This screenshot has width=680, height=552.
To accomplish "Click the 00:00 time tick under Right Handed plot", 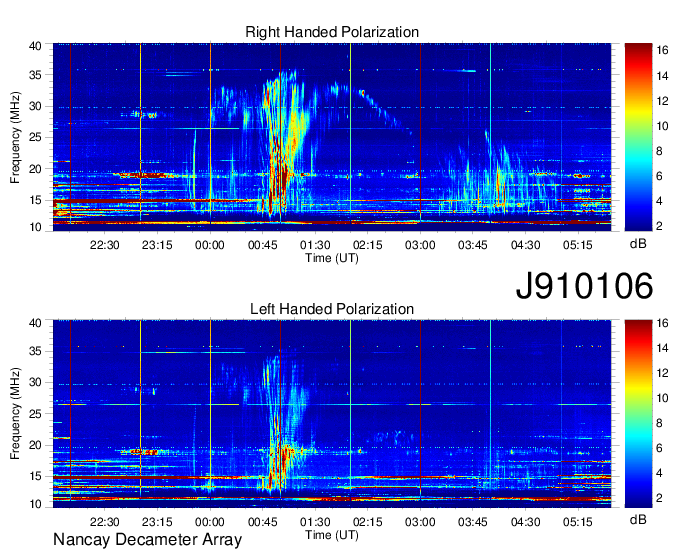I will (x=210, y=245).
